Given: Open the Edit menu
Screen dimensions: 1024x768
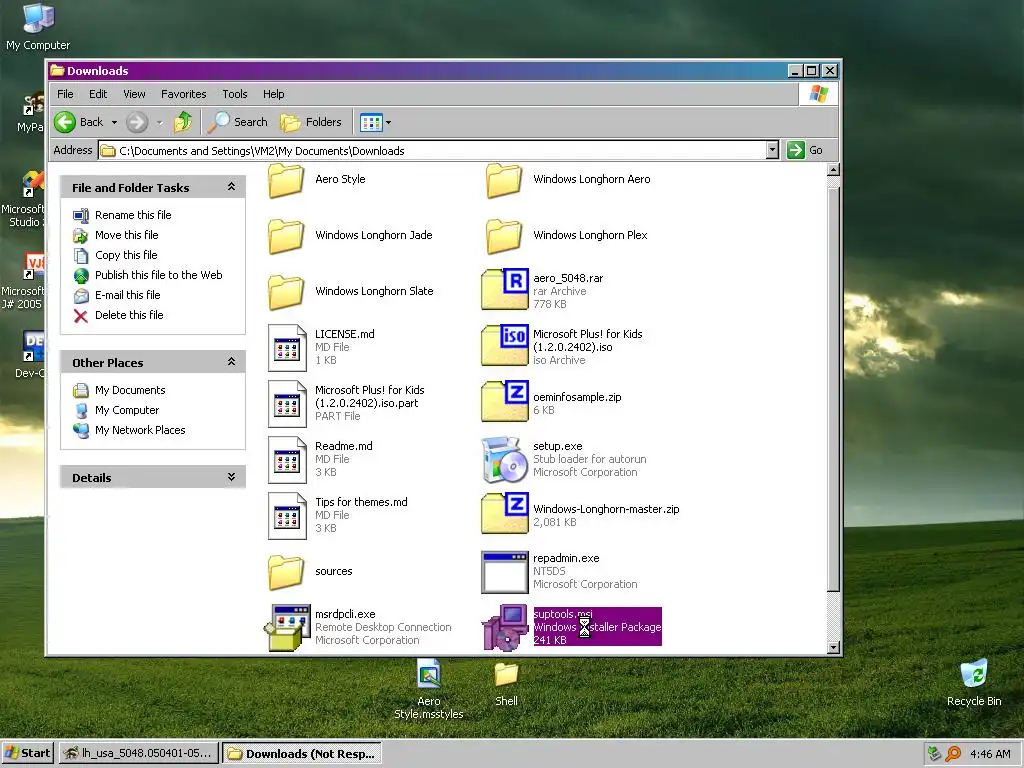Looking at the screenshot, I should click(98, 94).
